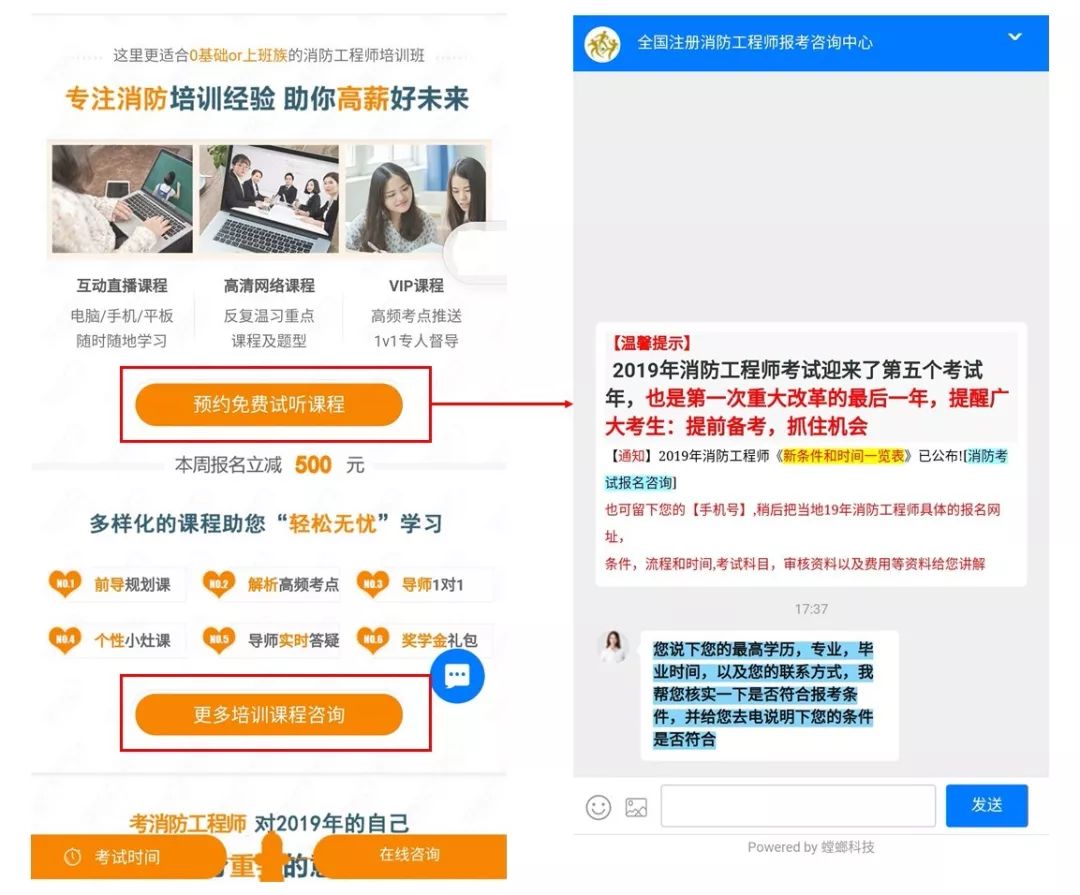Click the 更多培训课程咨询 button
The height and width of the screenshot is (895, 1080).
point(269,714)
